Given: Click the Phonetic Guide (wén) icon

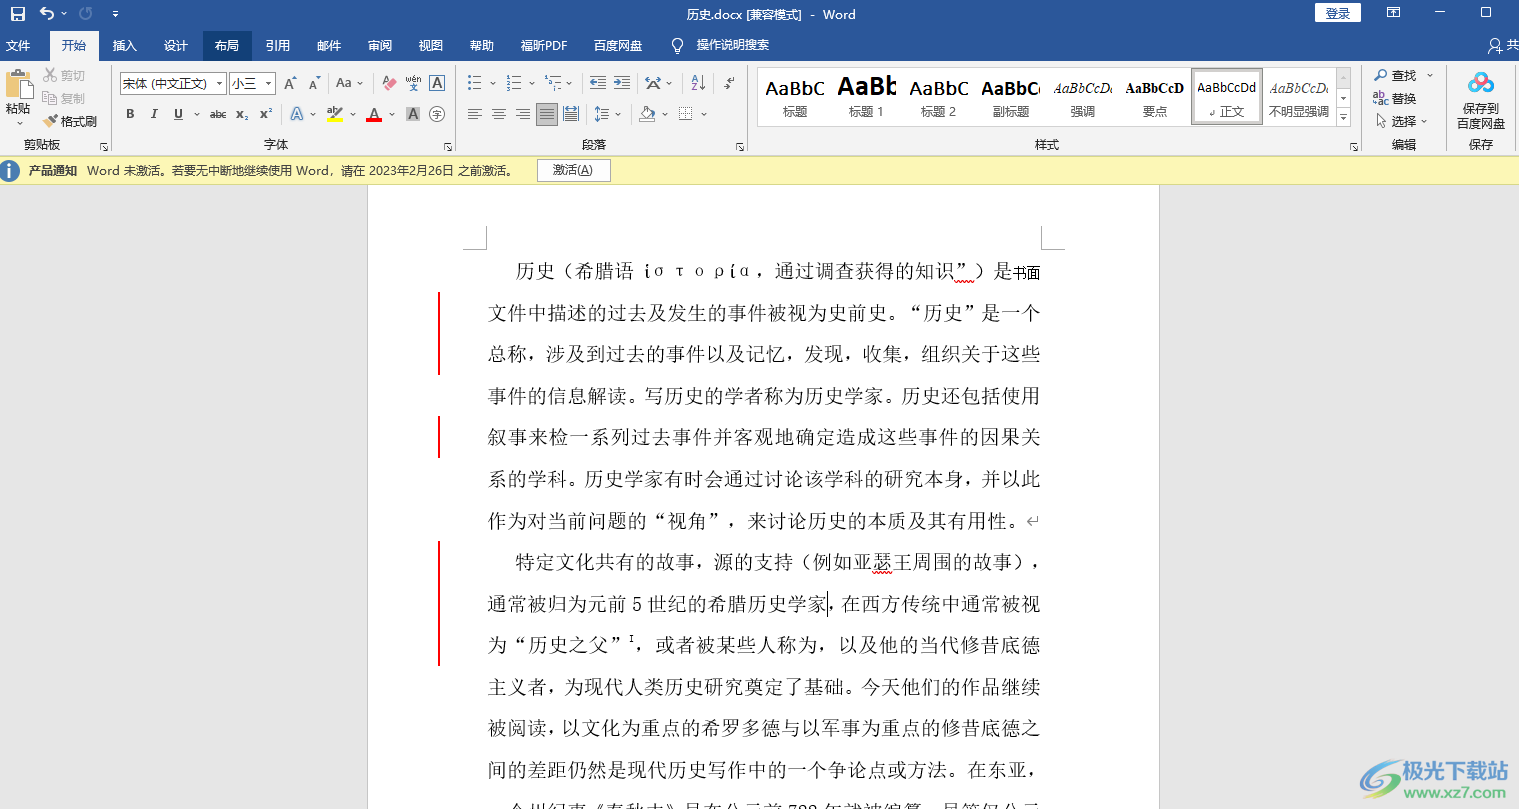Looking at the screenshot, I should pyautogui.click(x=413, y=83).
